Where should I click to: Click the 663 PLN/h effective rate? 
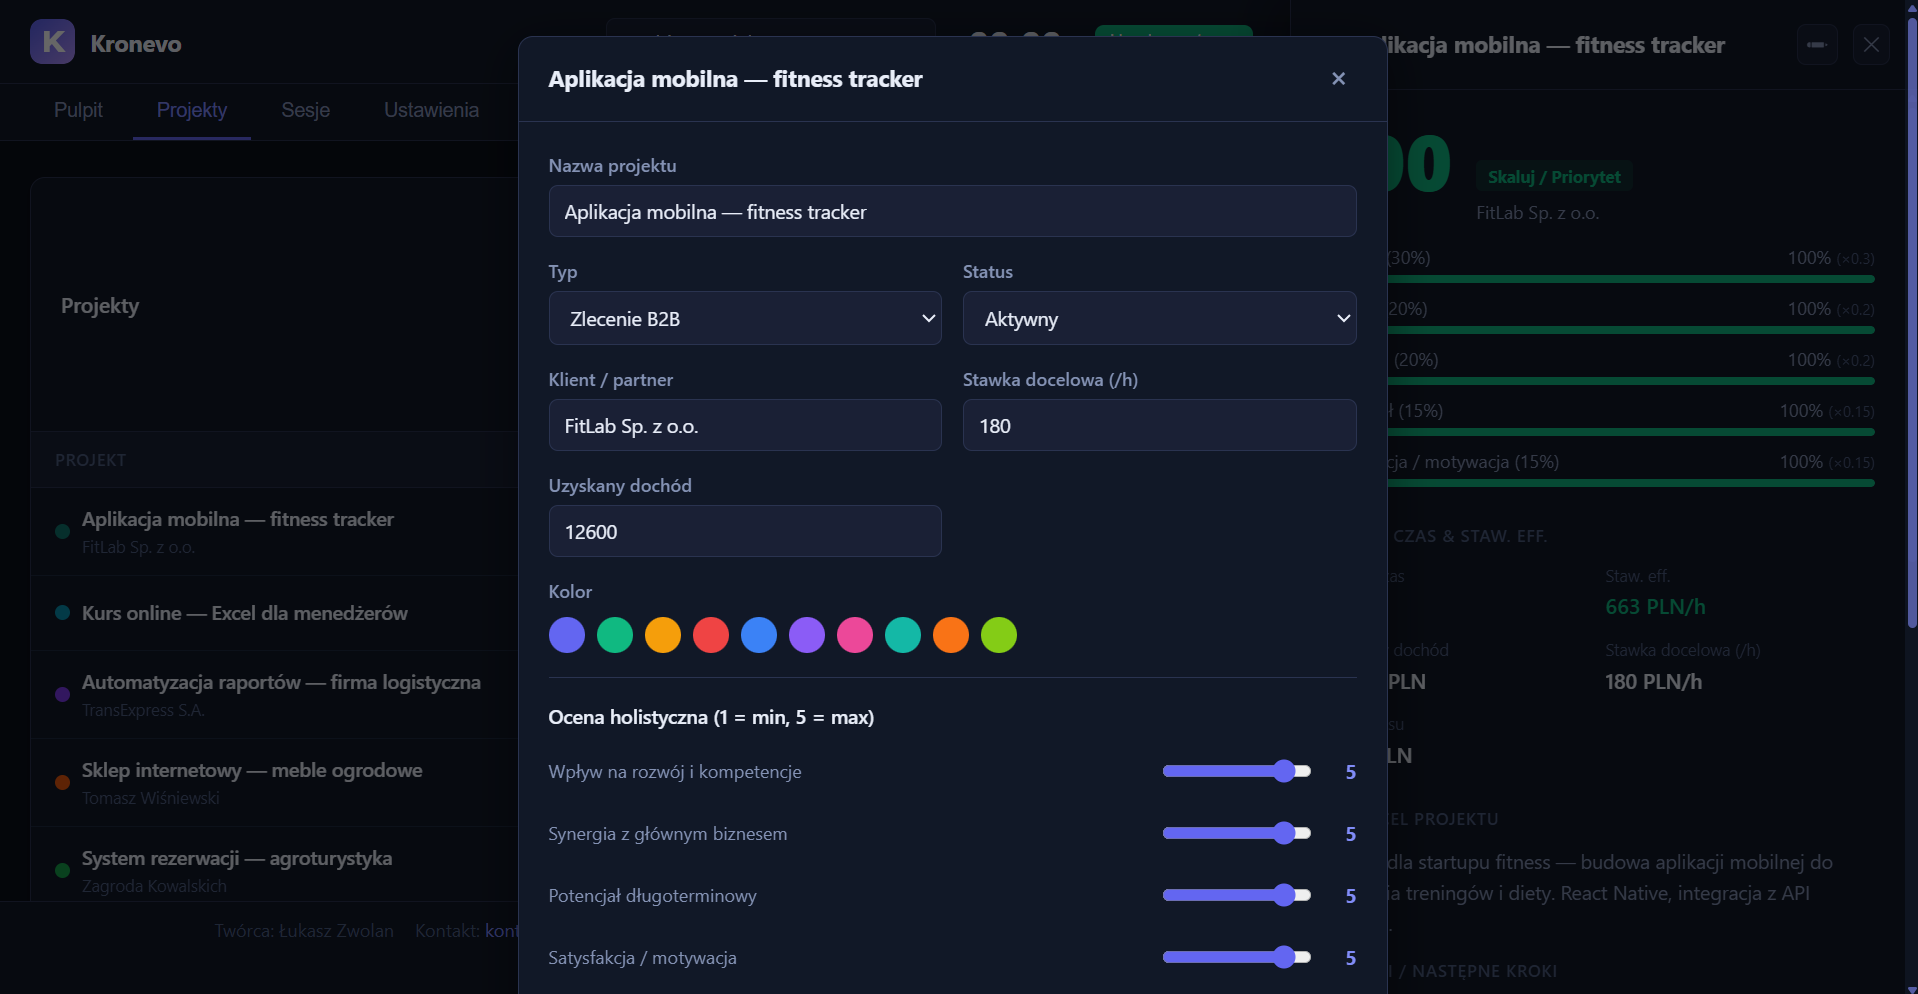(1655, 607)
